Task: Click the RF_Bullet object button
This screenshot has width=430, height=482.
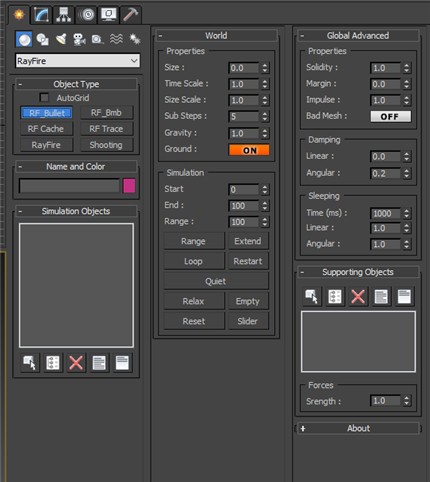Action: click(x=46, y=113)
